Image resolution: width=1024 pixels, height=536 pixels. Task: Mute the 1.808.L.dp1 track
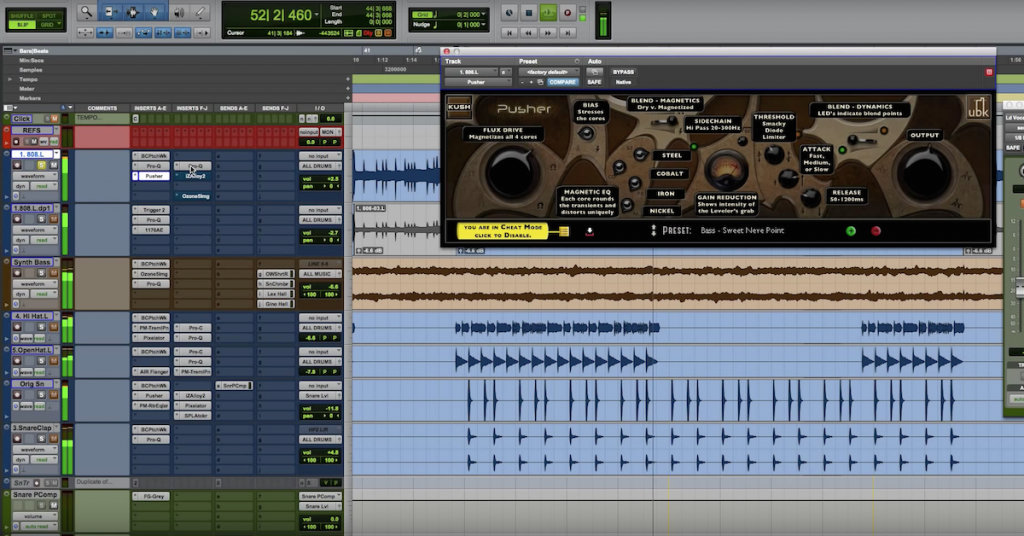[53, 219]
